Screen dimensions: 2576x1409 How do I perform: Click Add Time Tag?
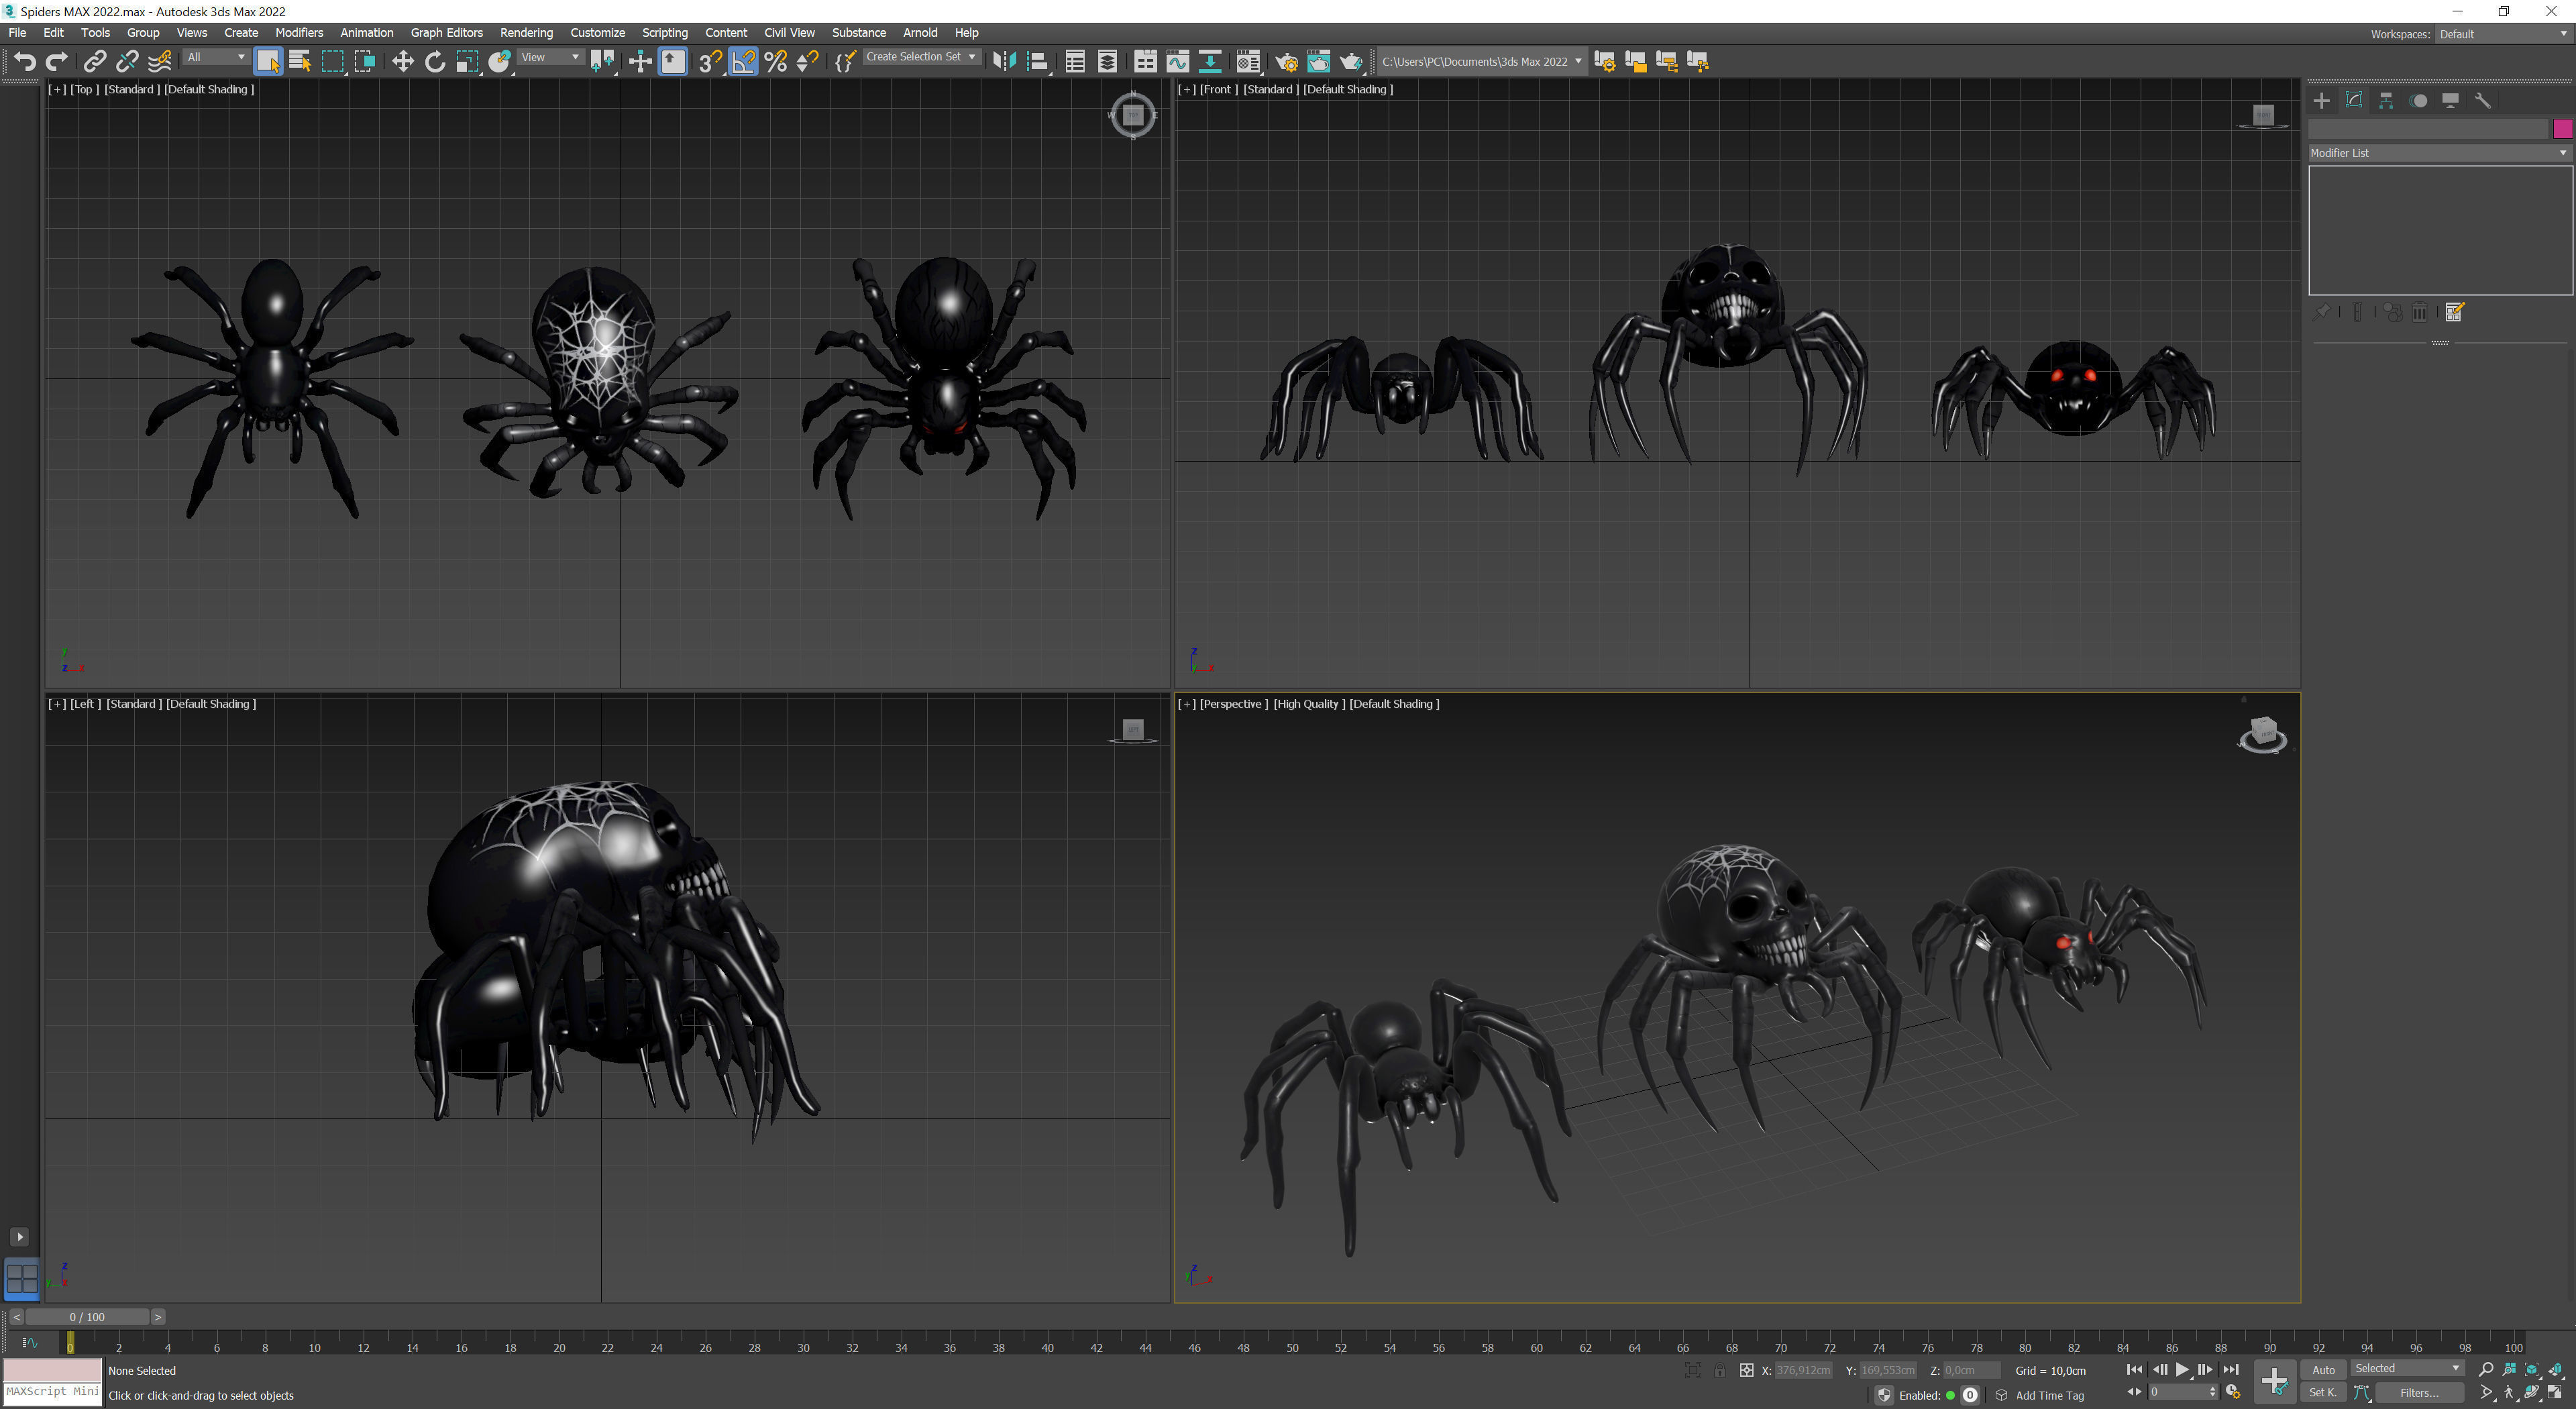click(x=2049, y=1395)
